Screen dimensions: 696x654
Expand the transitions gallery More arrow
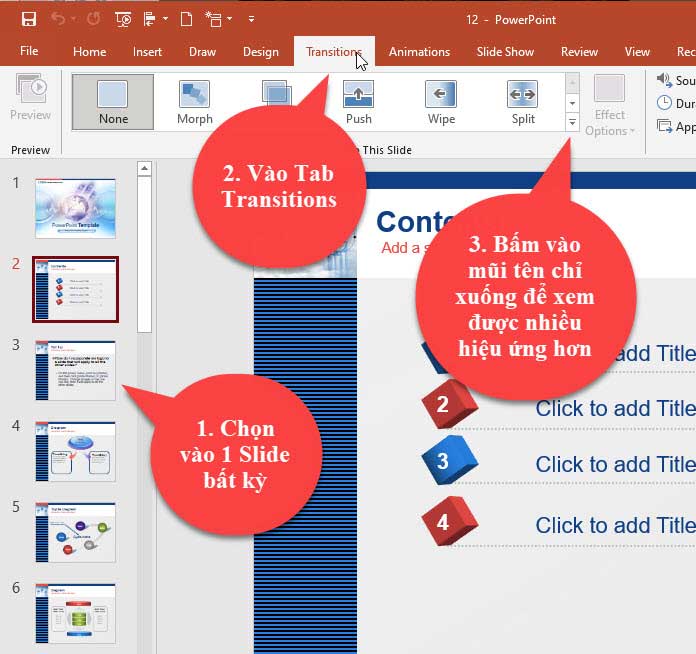point(572,122)
